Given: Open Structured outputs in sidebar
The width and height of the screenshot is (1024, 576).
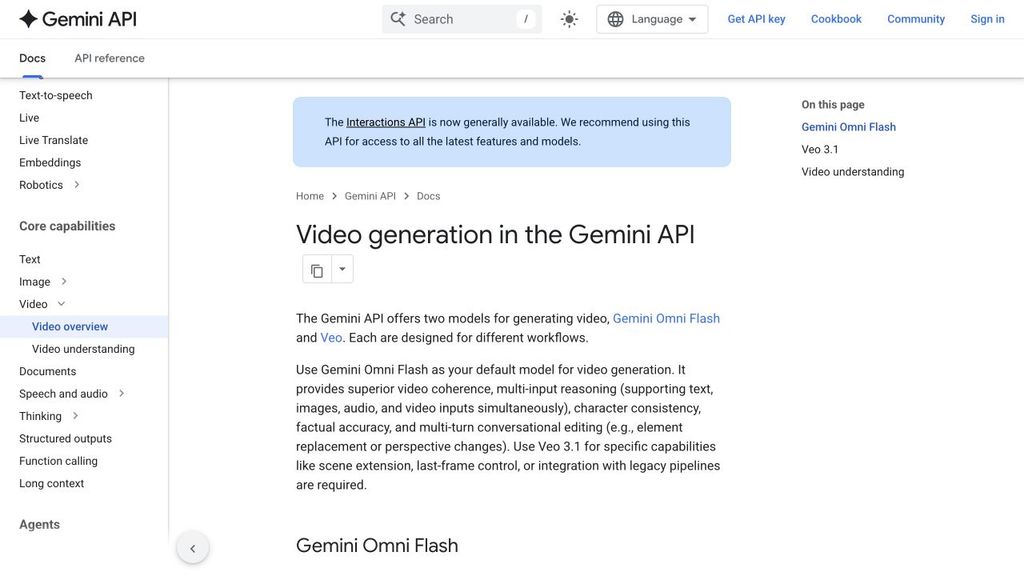Looking at the screenshot, I should coord(65,438).
